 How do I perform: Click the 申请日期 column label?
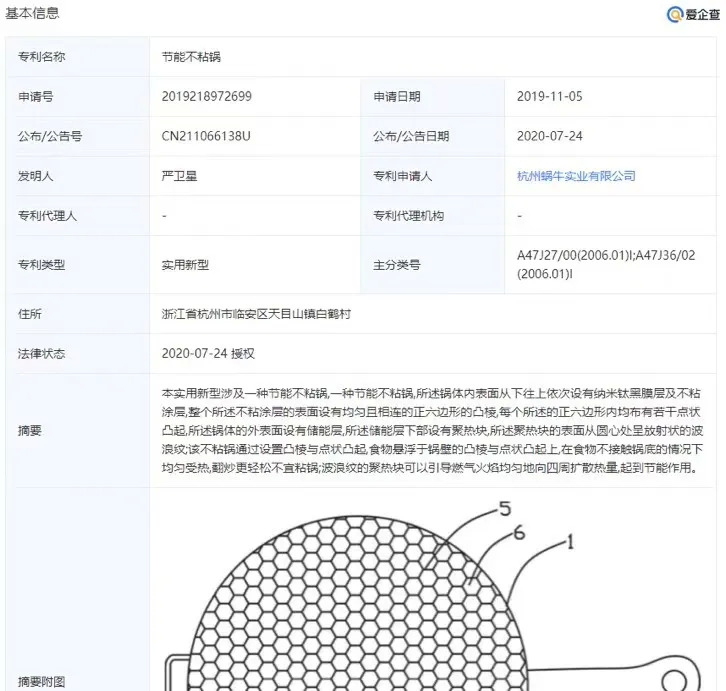pyautogui.click(x=397, y=96)
